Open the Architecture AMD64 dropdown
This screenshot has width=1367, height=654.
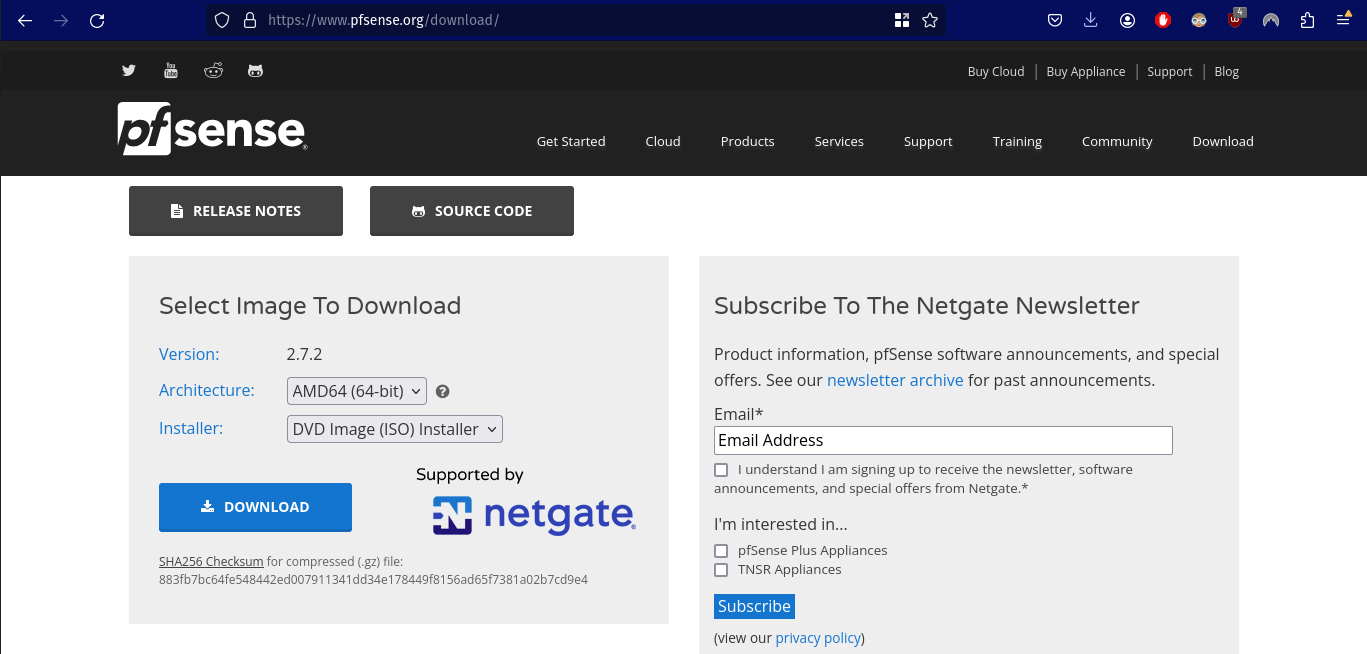[357, 391]
